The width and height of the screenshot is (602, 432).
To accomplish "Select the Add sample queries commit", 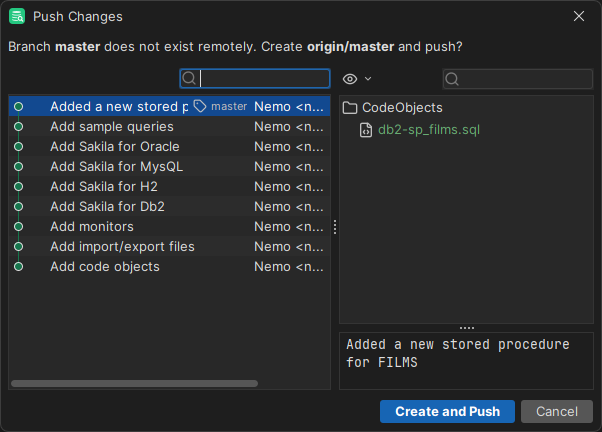I will [111, 127].
